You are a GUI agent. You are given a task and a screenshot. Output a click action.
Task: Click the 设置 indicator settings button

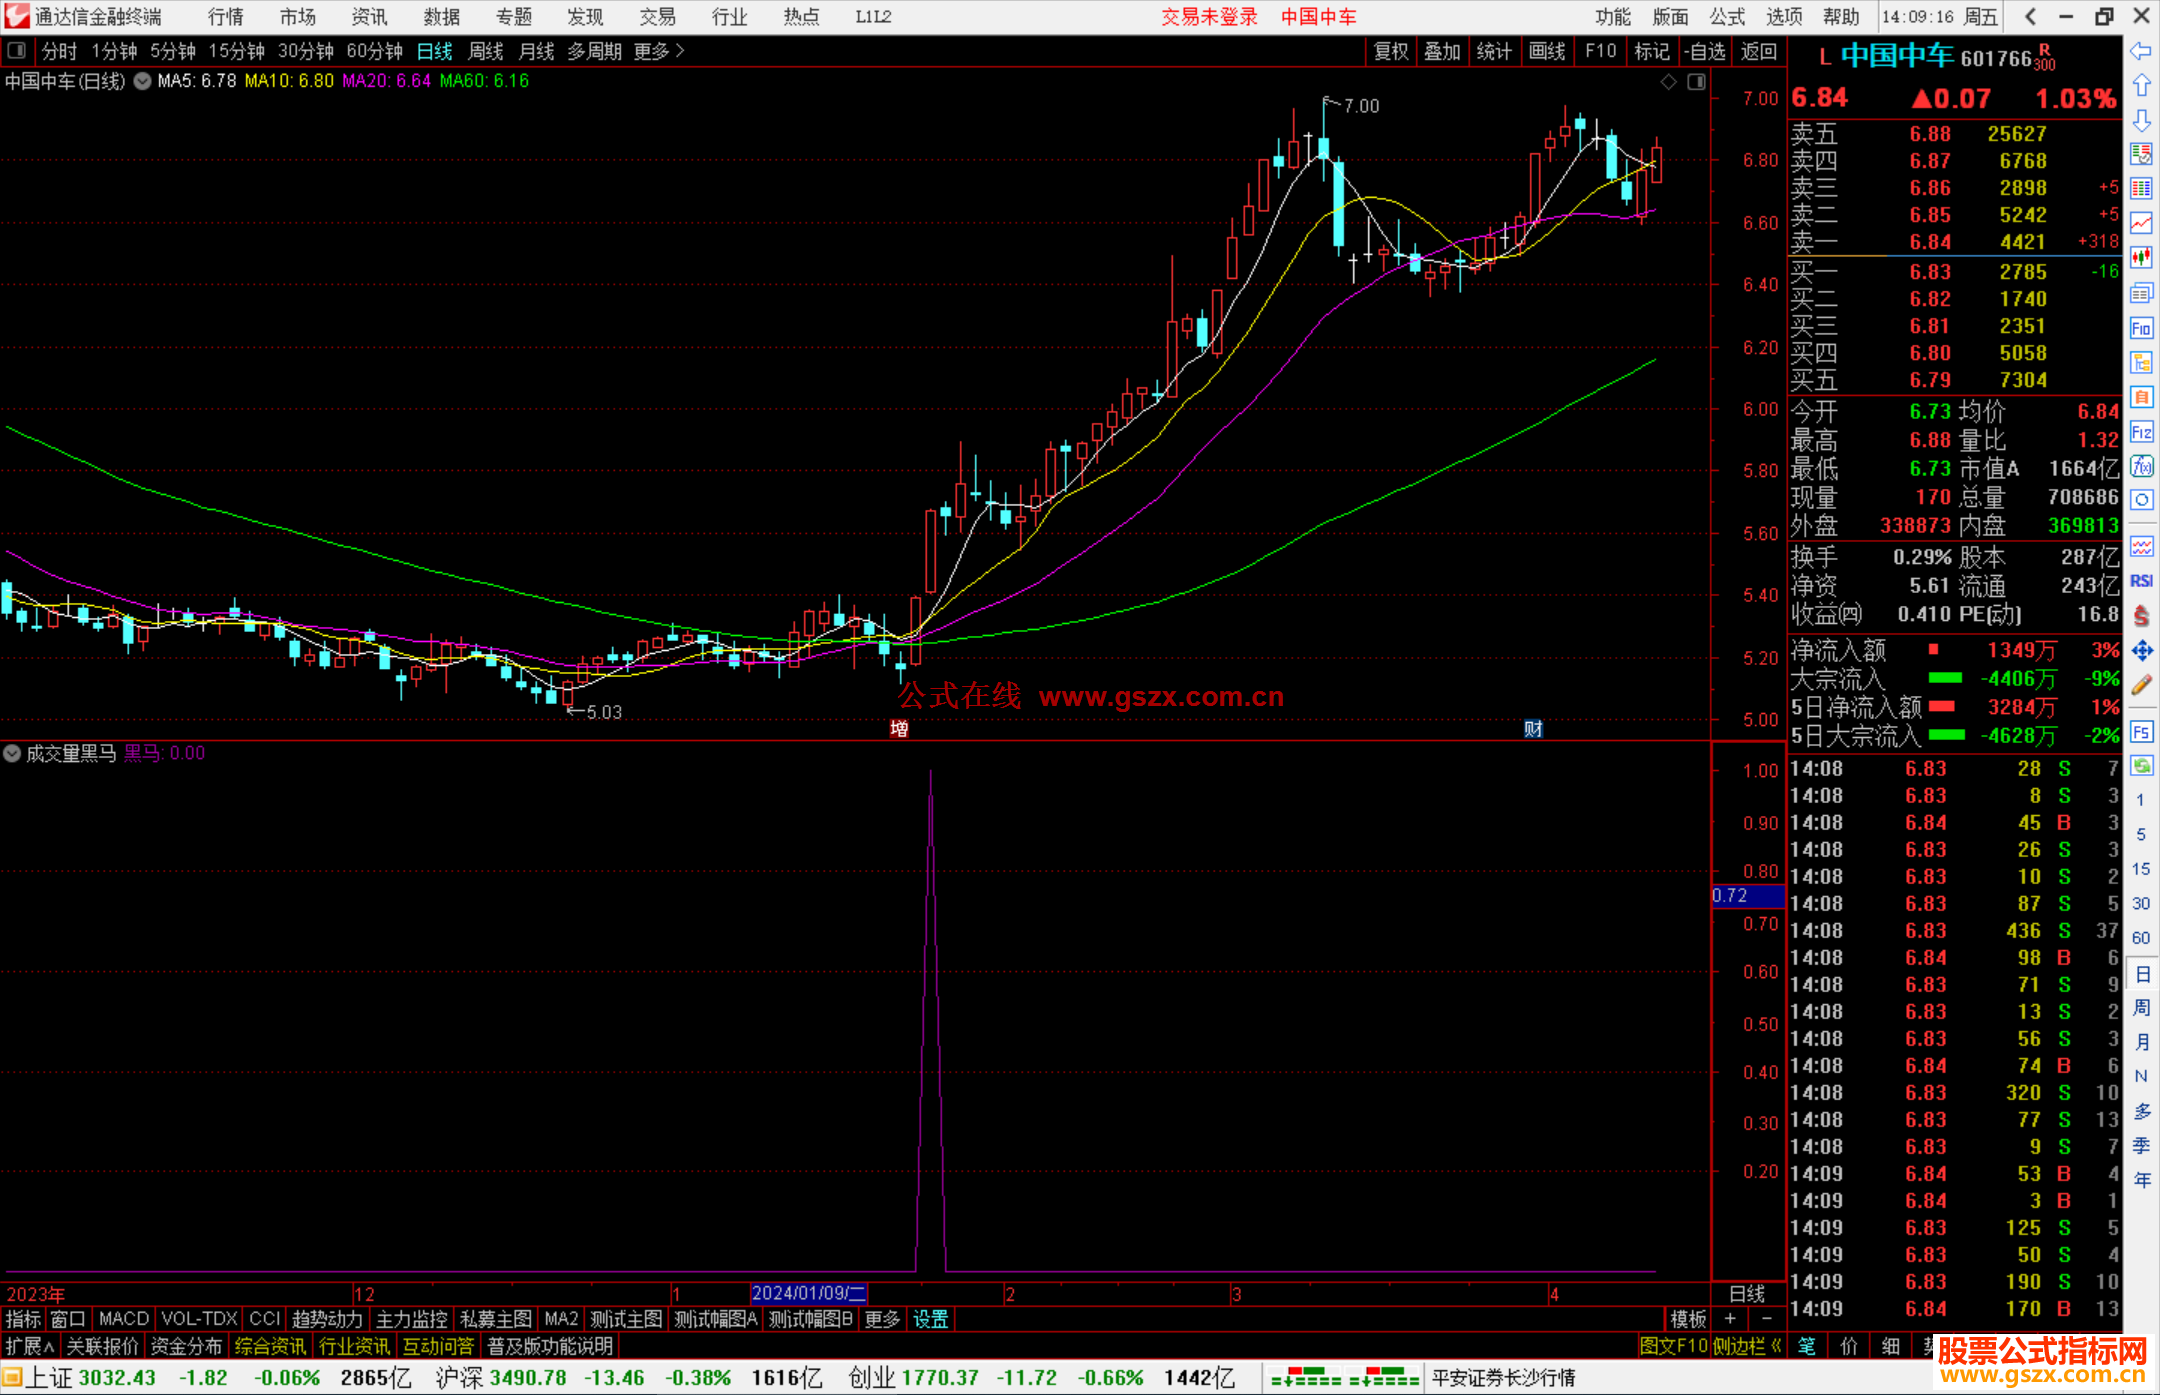[930, 1319]
